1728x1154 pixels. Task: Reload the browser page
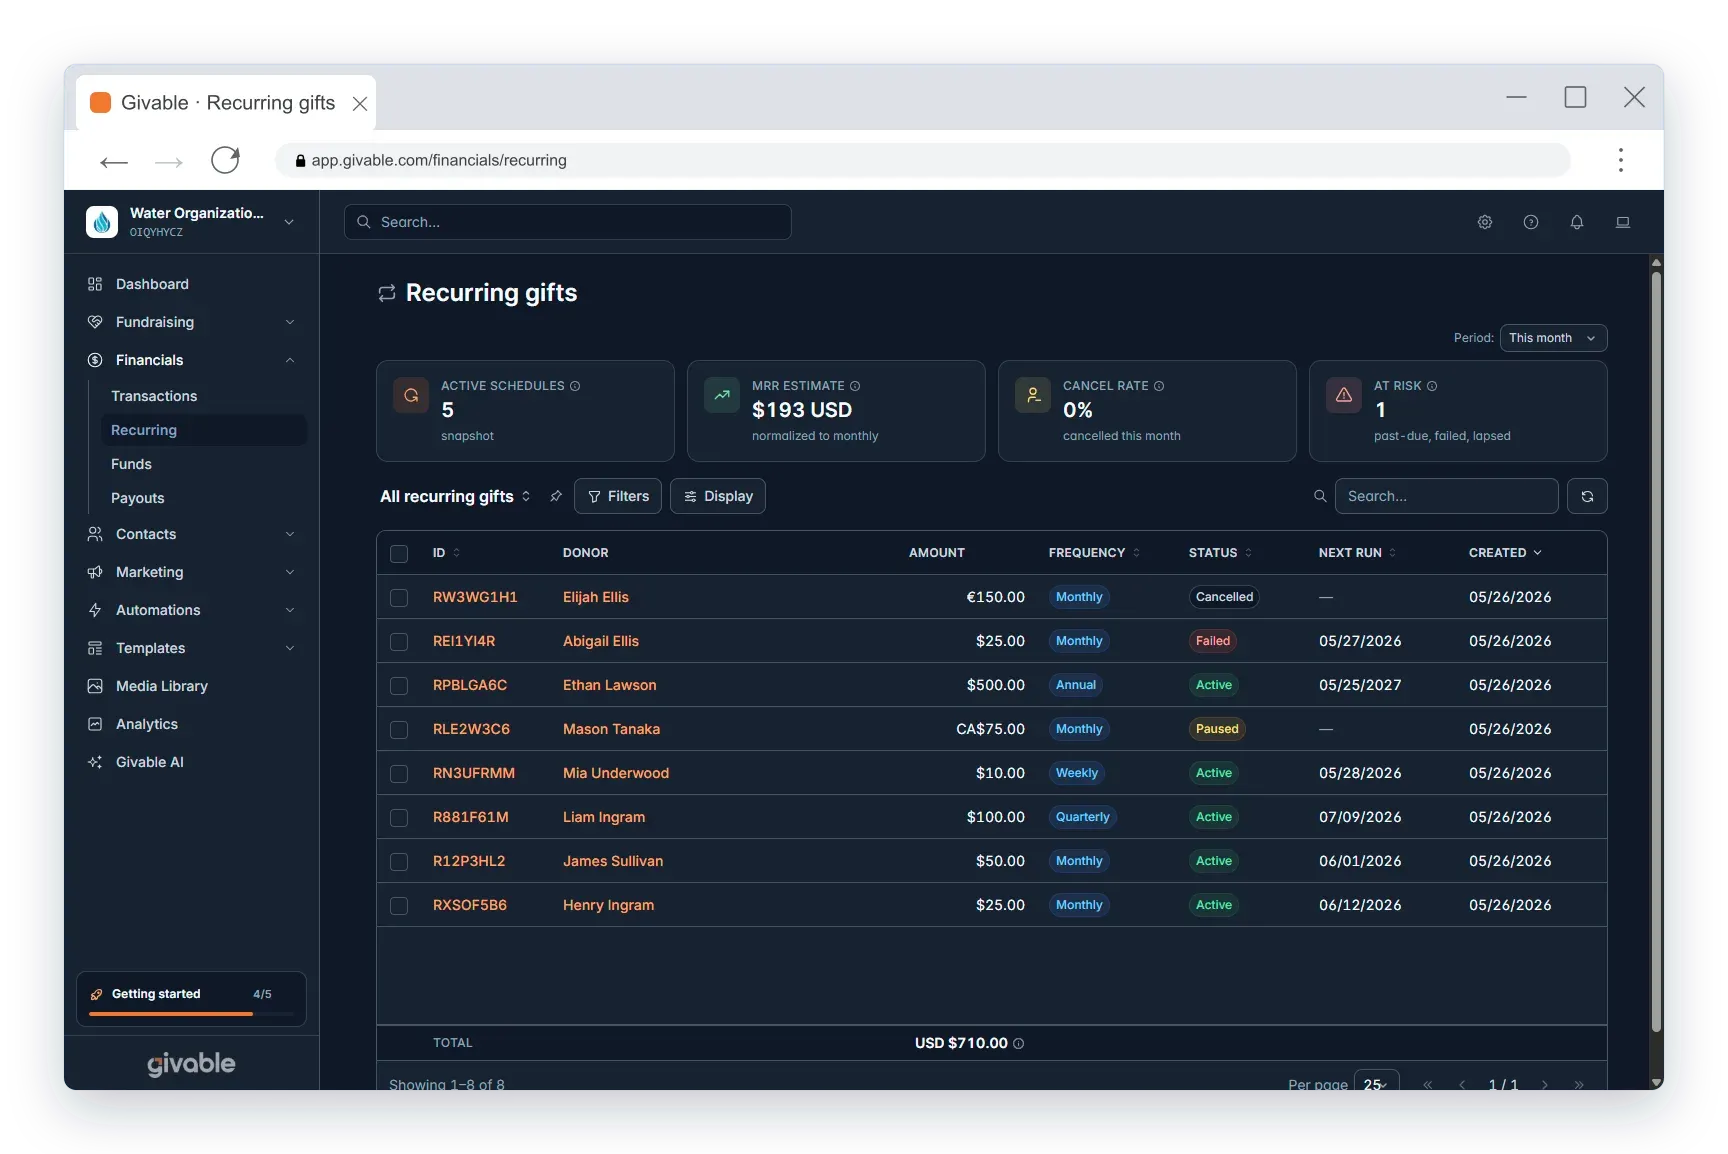[x=226, y=160]
